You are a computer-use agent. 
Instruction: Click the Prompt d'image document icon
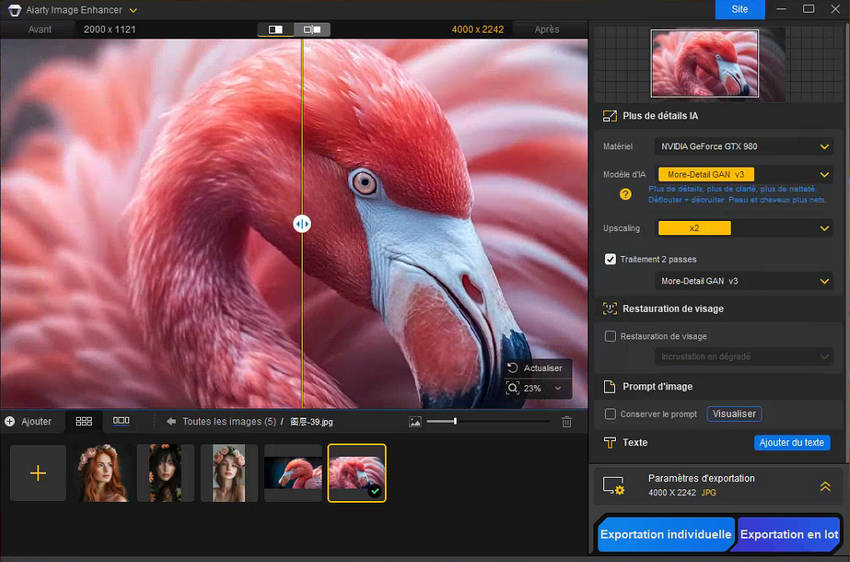coord(609,386)
